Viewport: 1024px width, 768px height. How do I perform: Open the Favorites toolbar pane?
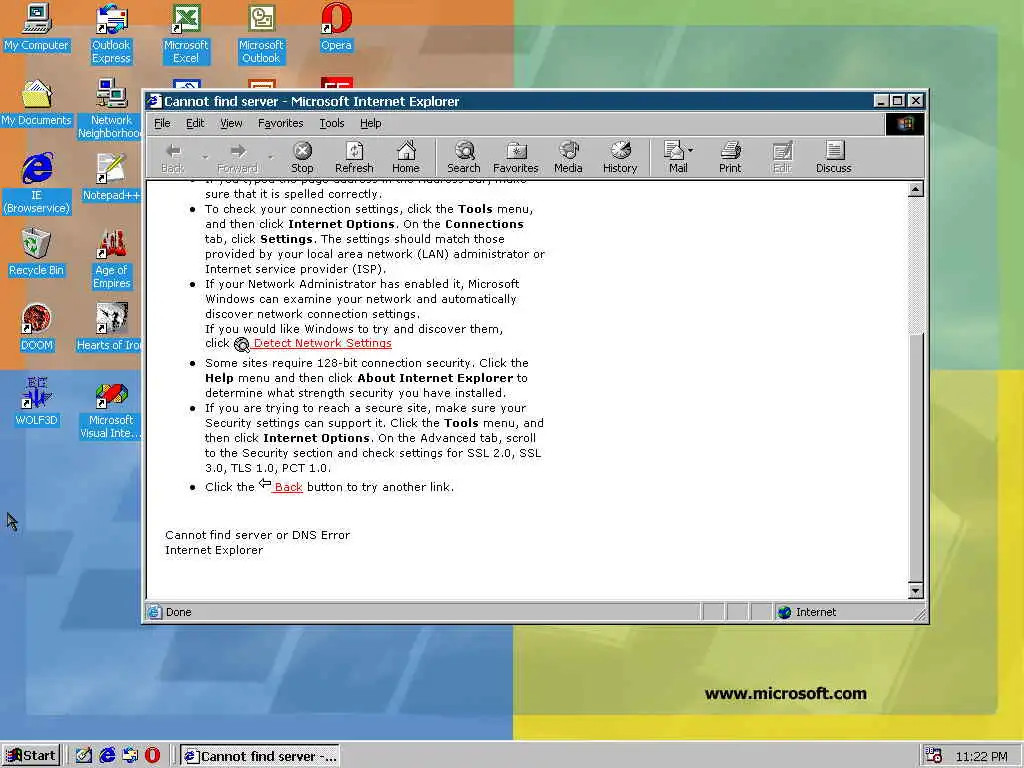pyautogui.click(x=516, y=157)
